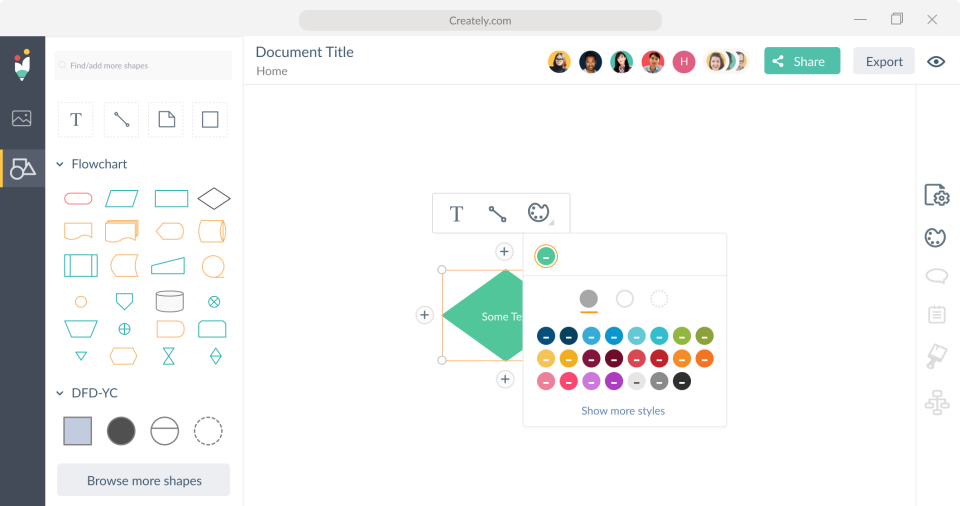Select the Text tool in shapes panel
This screenshot has width=960, height=506.
click(76, 119)
